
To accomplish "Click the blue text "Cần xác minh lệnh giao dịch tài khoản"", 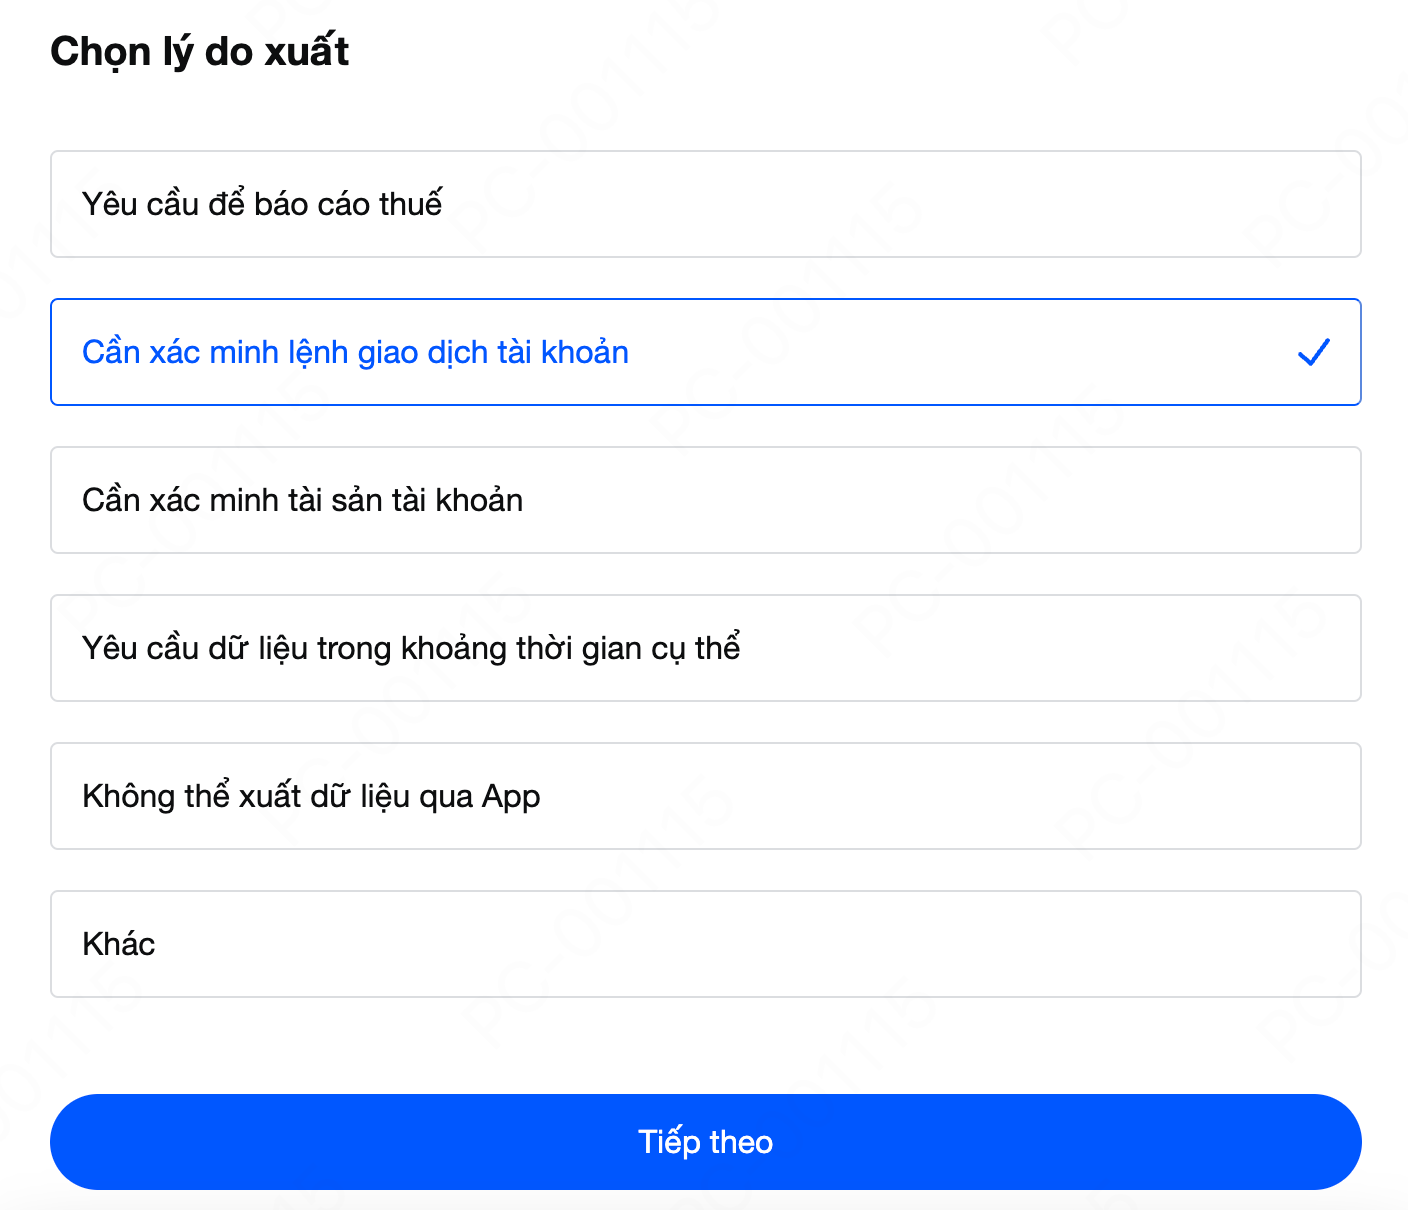I will [355, 352].
